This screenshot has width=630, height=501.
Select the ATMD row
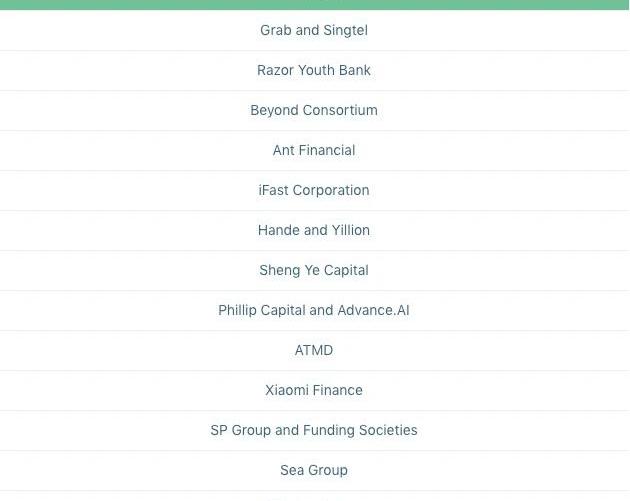point(315,350)
